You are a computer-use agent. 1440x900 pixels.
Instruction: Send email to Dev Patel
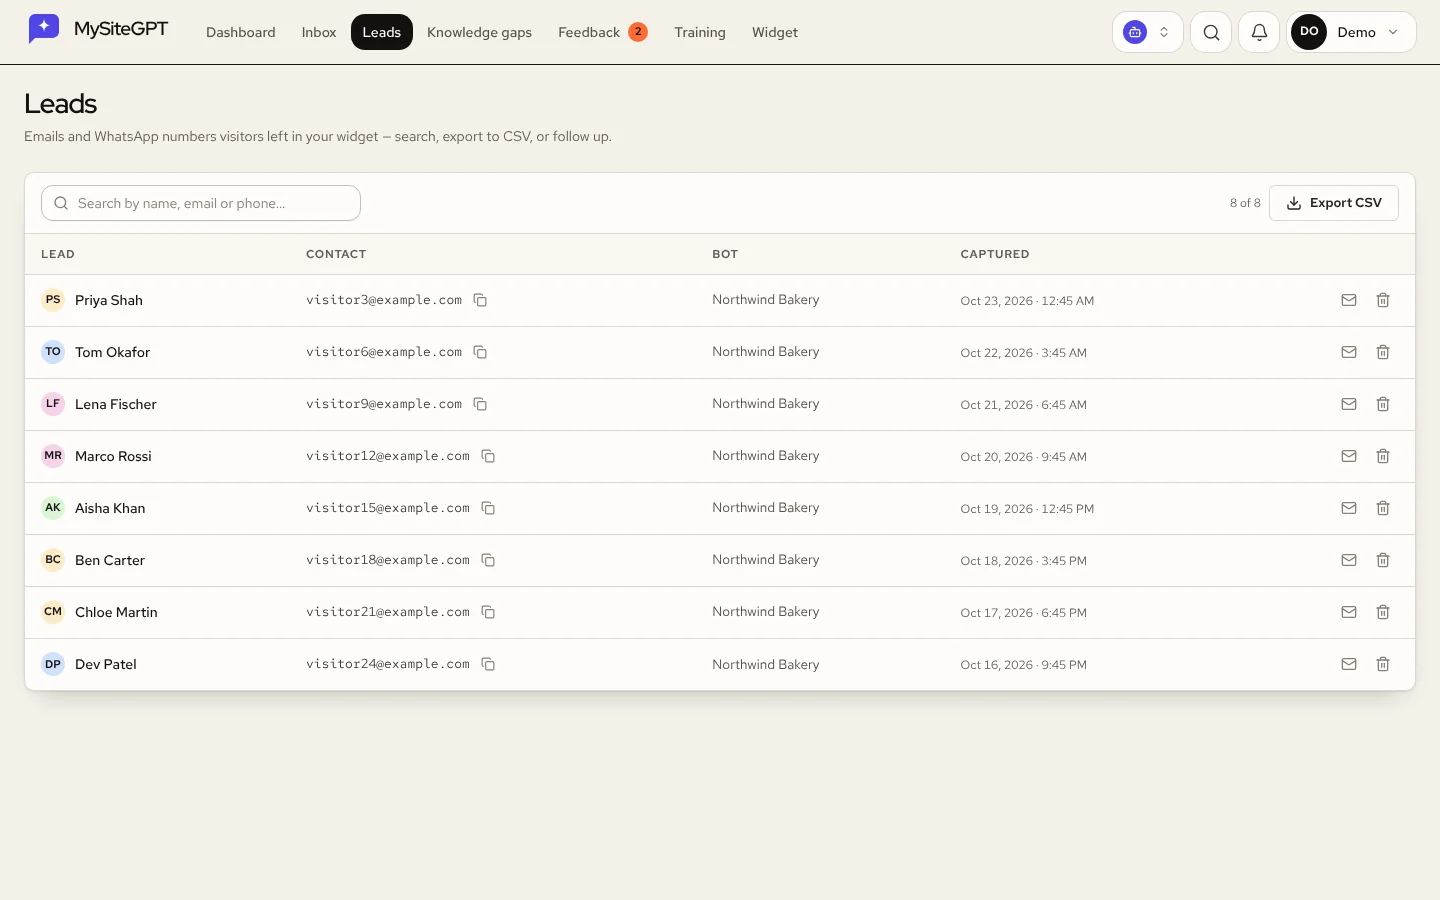click(x=1349, y=664)
